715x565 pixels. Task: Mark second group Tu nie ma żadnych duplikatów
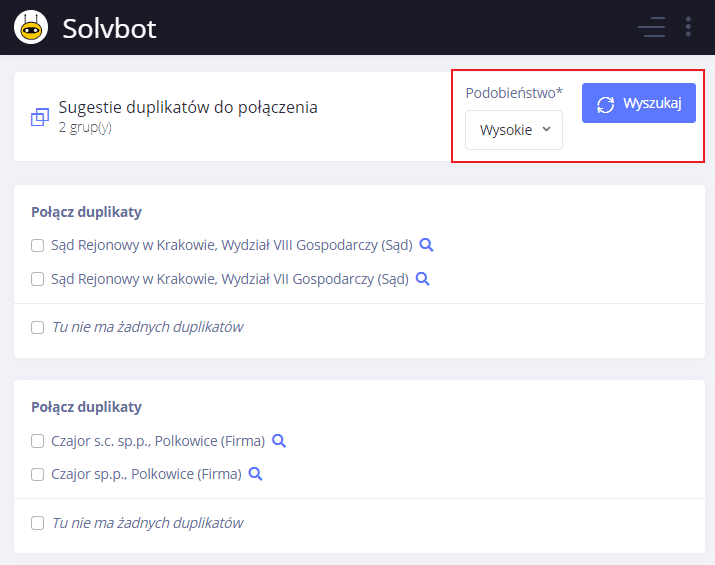(x=37, y=523)
